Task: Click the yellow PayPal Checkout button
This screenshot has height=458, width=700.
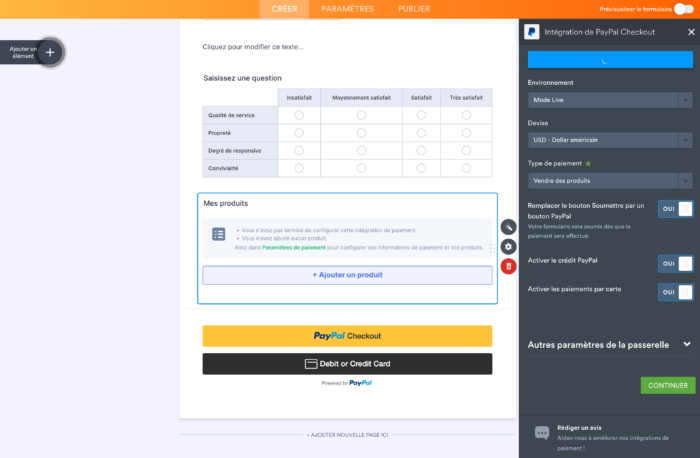Action: [x=347, y=336]
